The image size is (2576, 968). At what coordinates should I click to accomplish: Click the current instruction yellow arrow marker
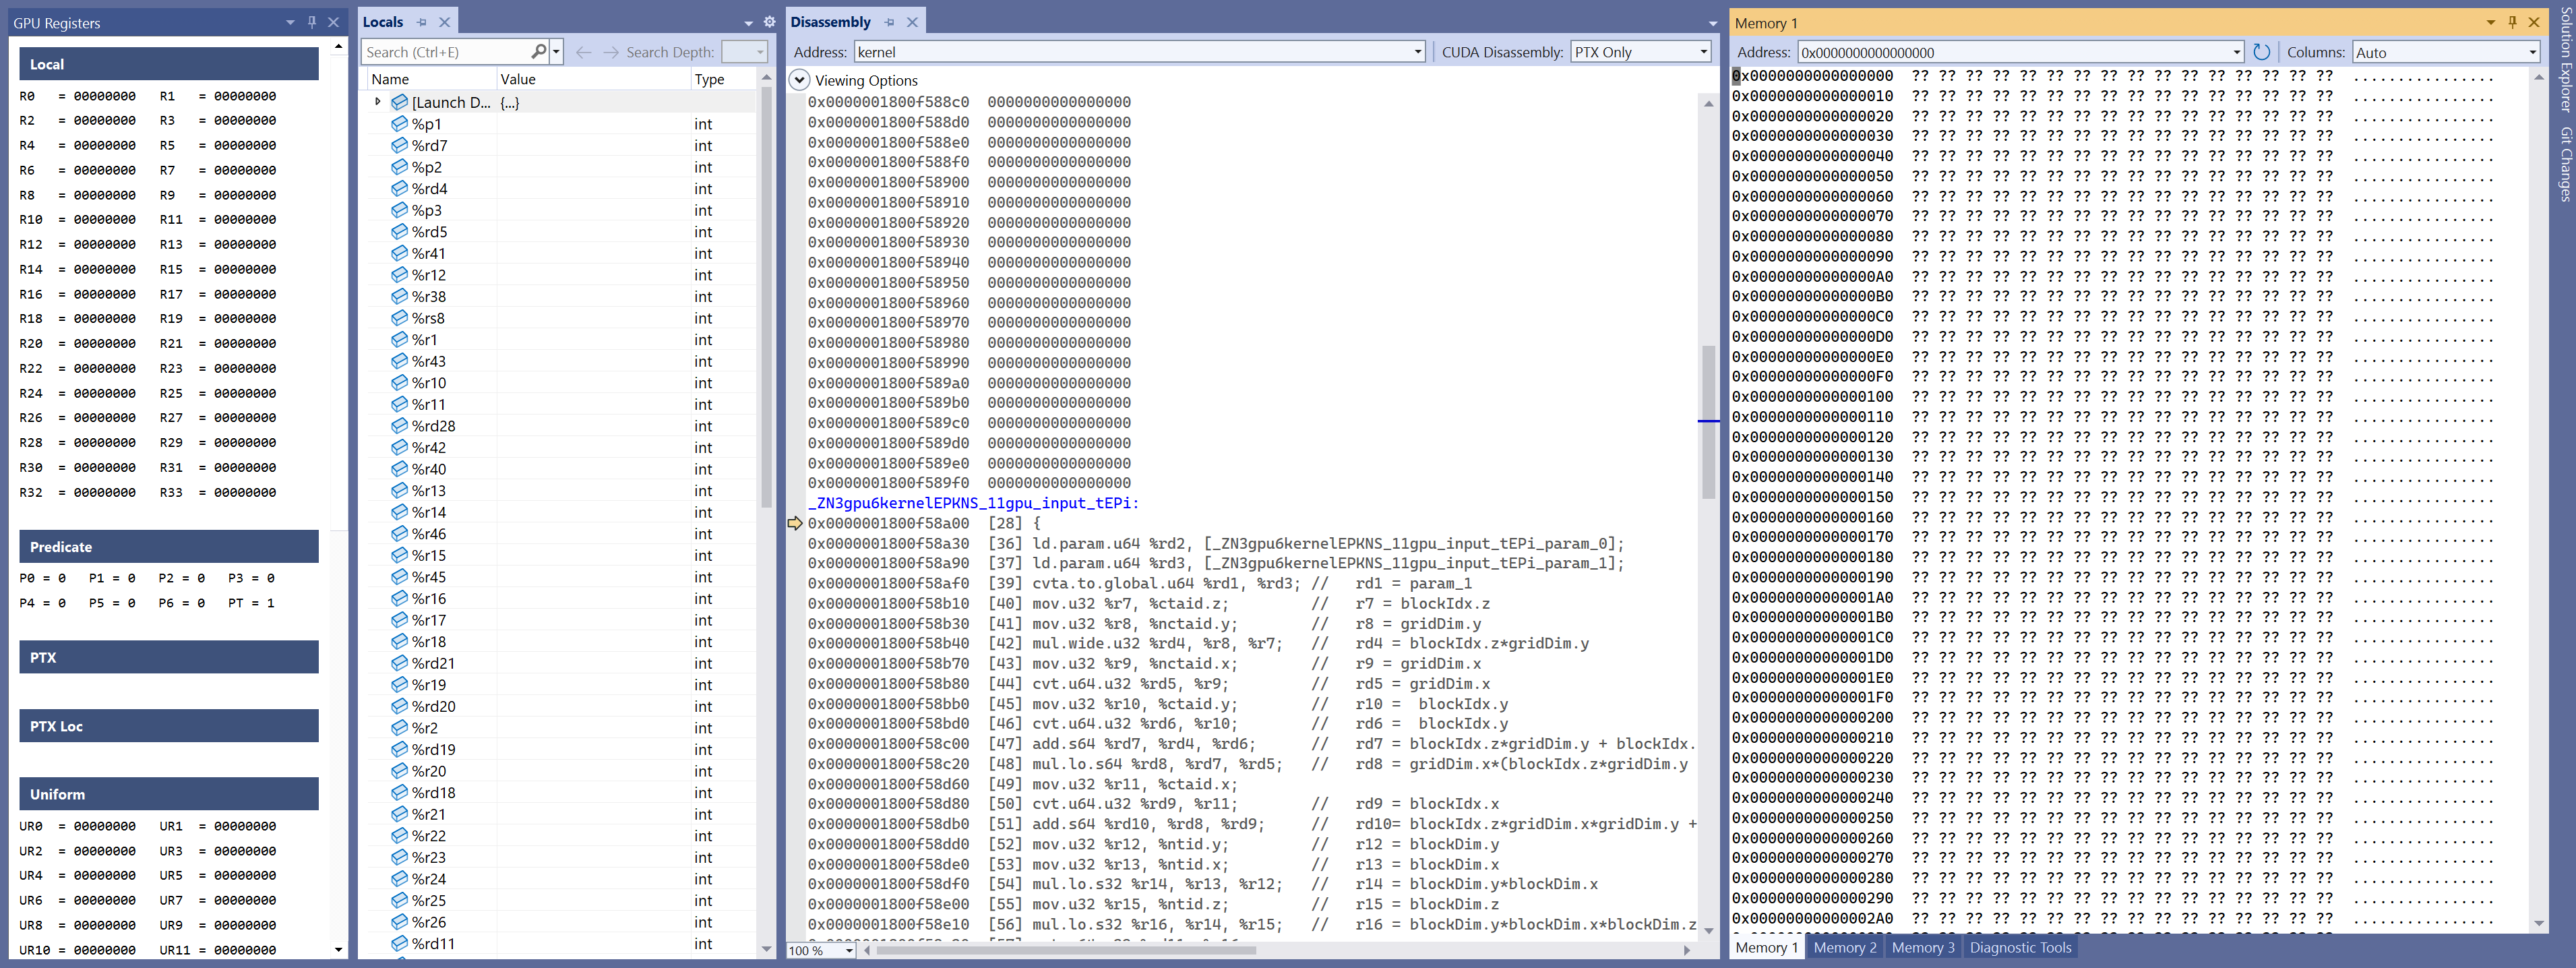pos(795,523)
